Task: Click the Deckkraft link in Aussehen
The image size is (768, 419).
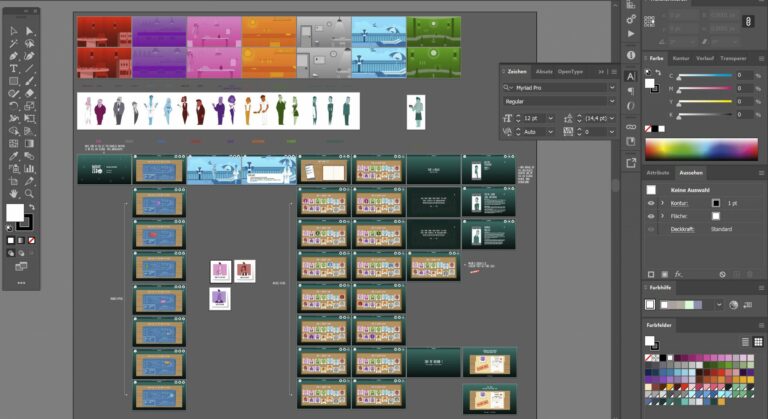Action: [682, 229]
